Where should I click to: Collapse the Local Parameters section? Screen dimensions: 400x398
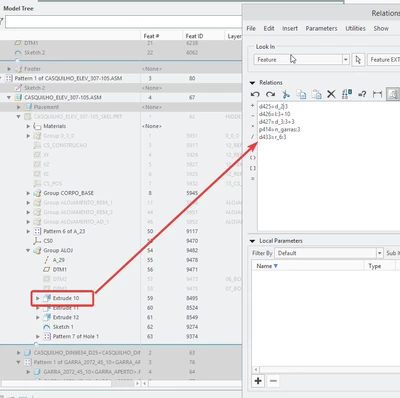pos(252,241)
